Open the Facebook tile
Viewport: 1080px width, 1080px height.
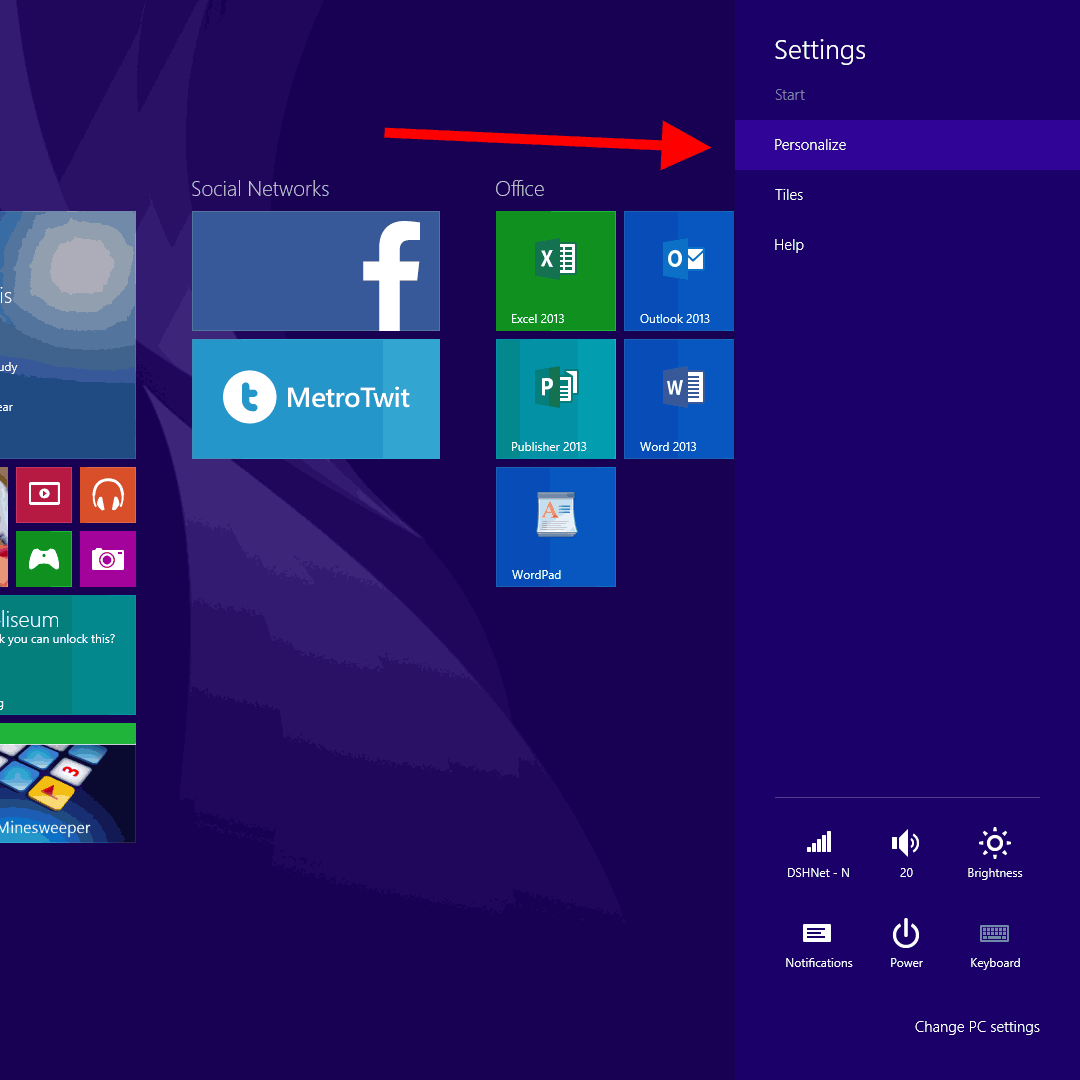click(315, 270)
